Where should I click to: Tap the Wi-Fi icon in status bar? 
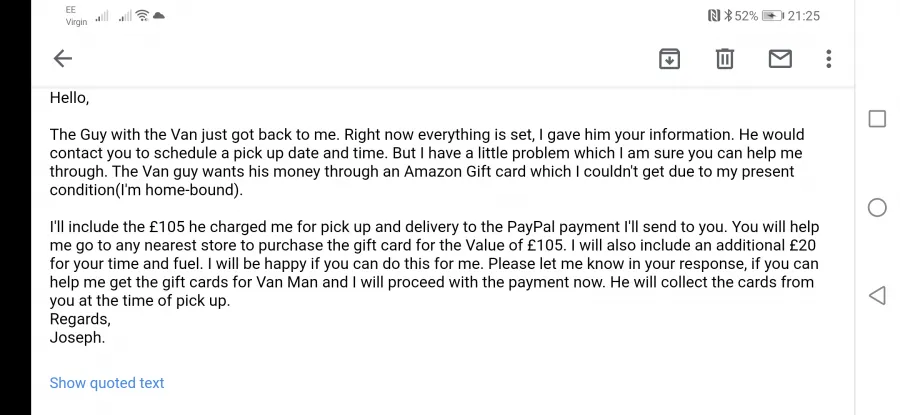tap(142, 16)
